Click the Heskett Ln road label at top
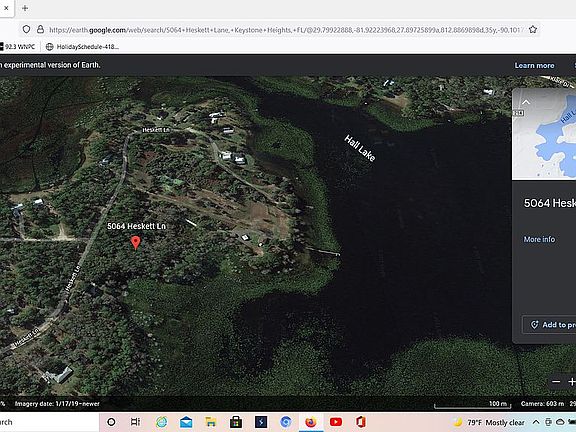Viewport: 576px width, 432px height. [x=156, y=130]
